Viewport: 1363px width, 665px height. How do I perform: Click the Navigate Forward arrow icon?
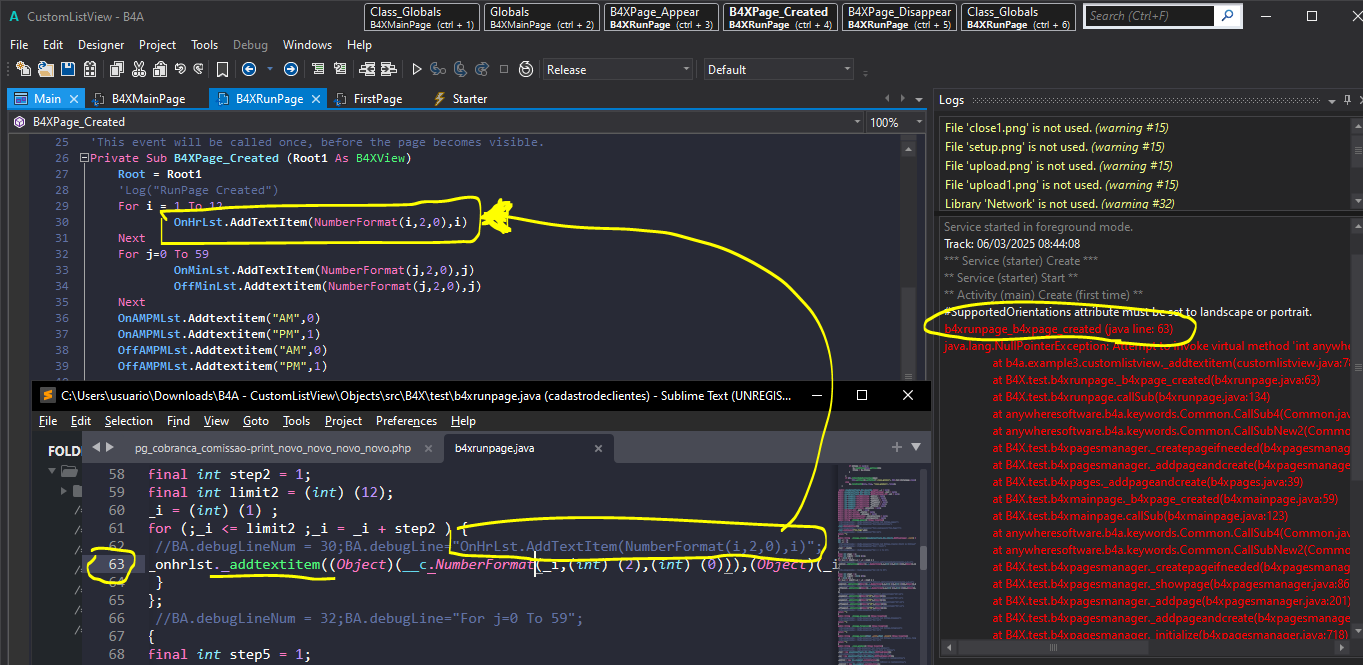click(291, 69)
